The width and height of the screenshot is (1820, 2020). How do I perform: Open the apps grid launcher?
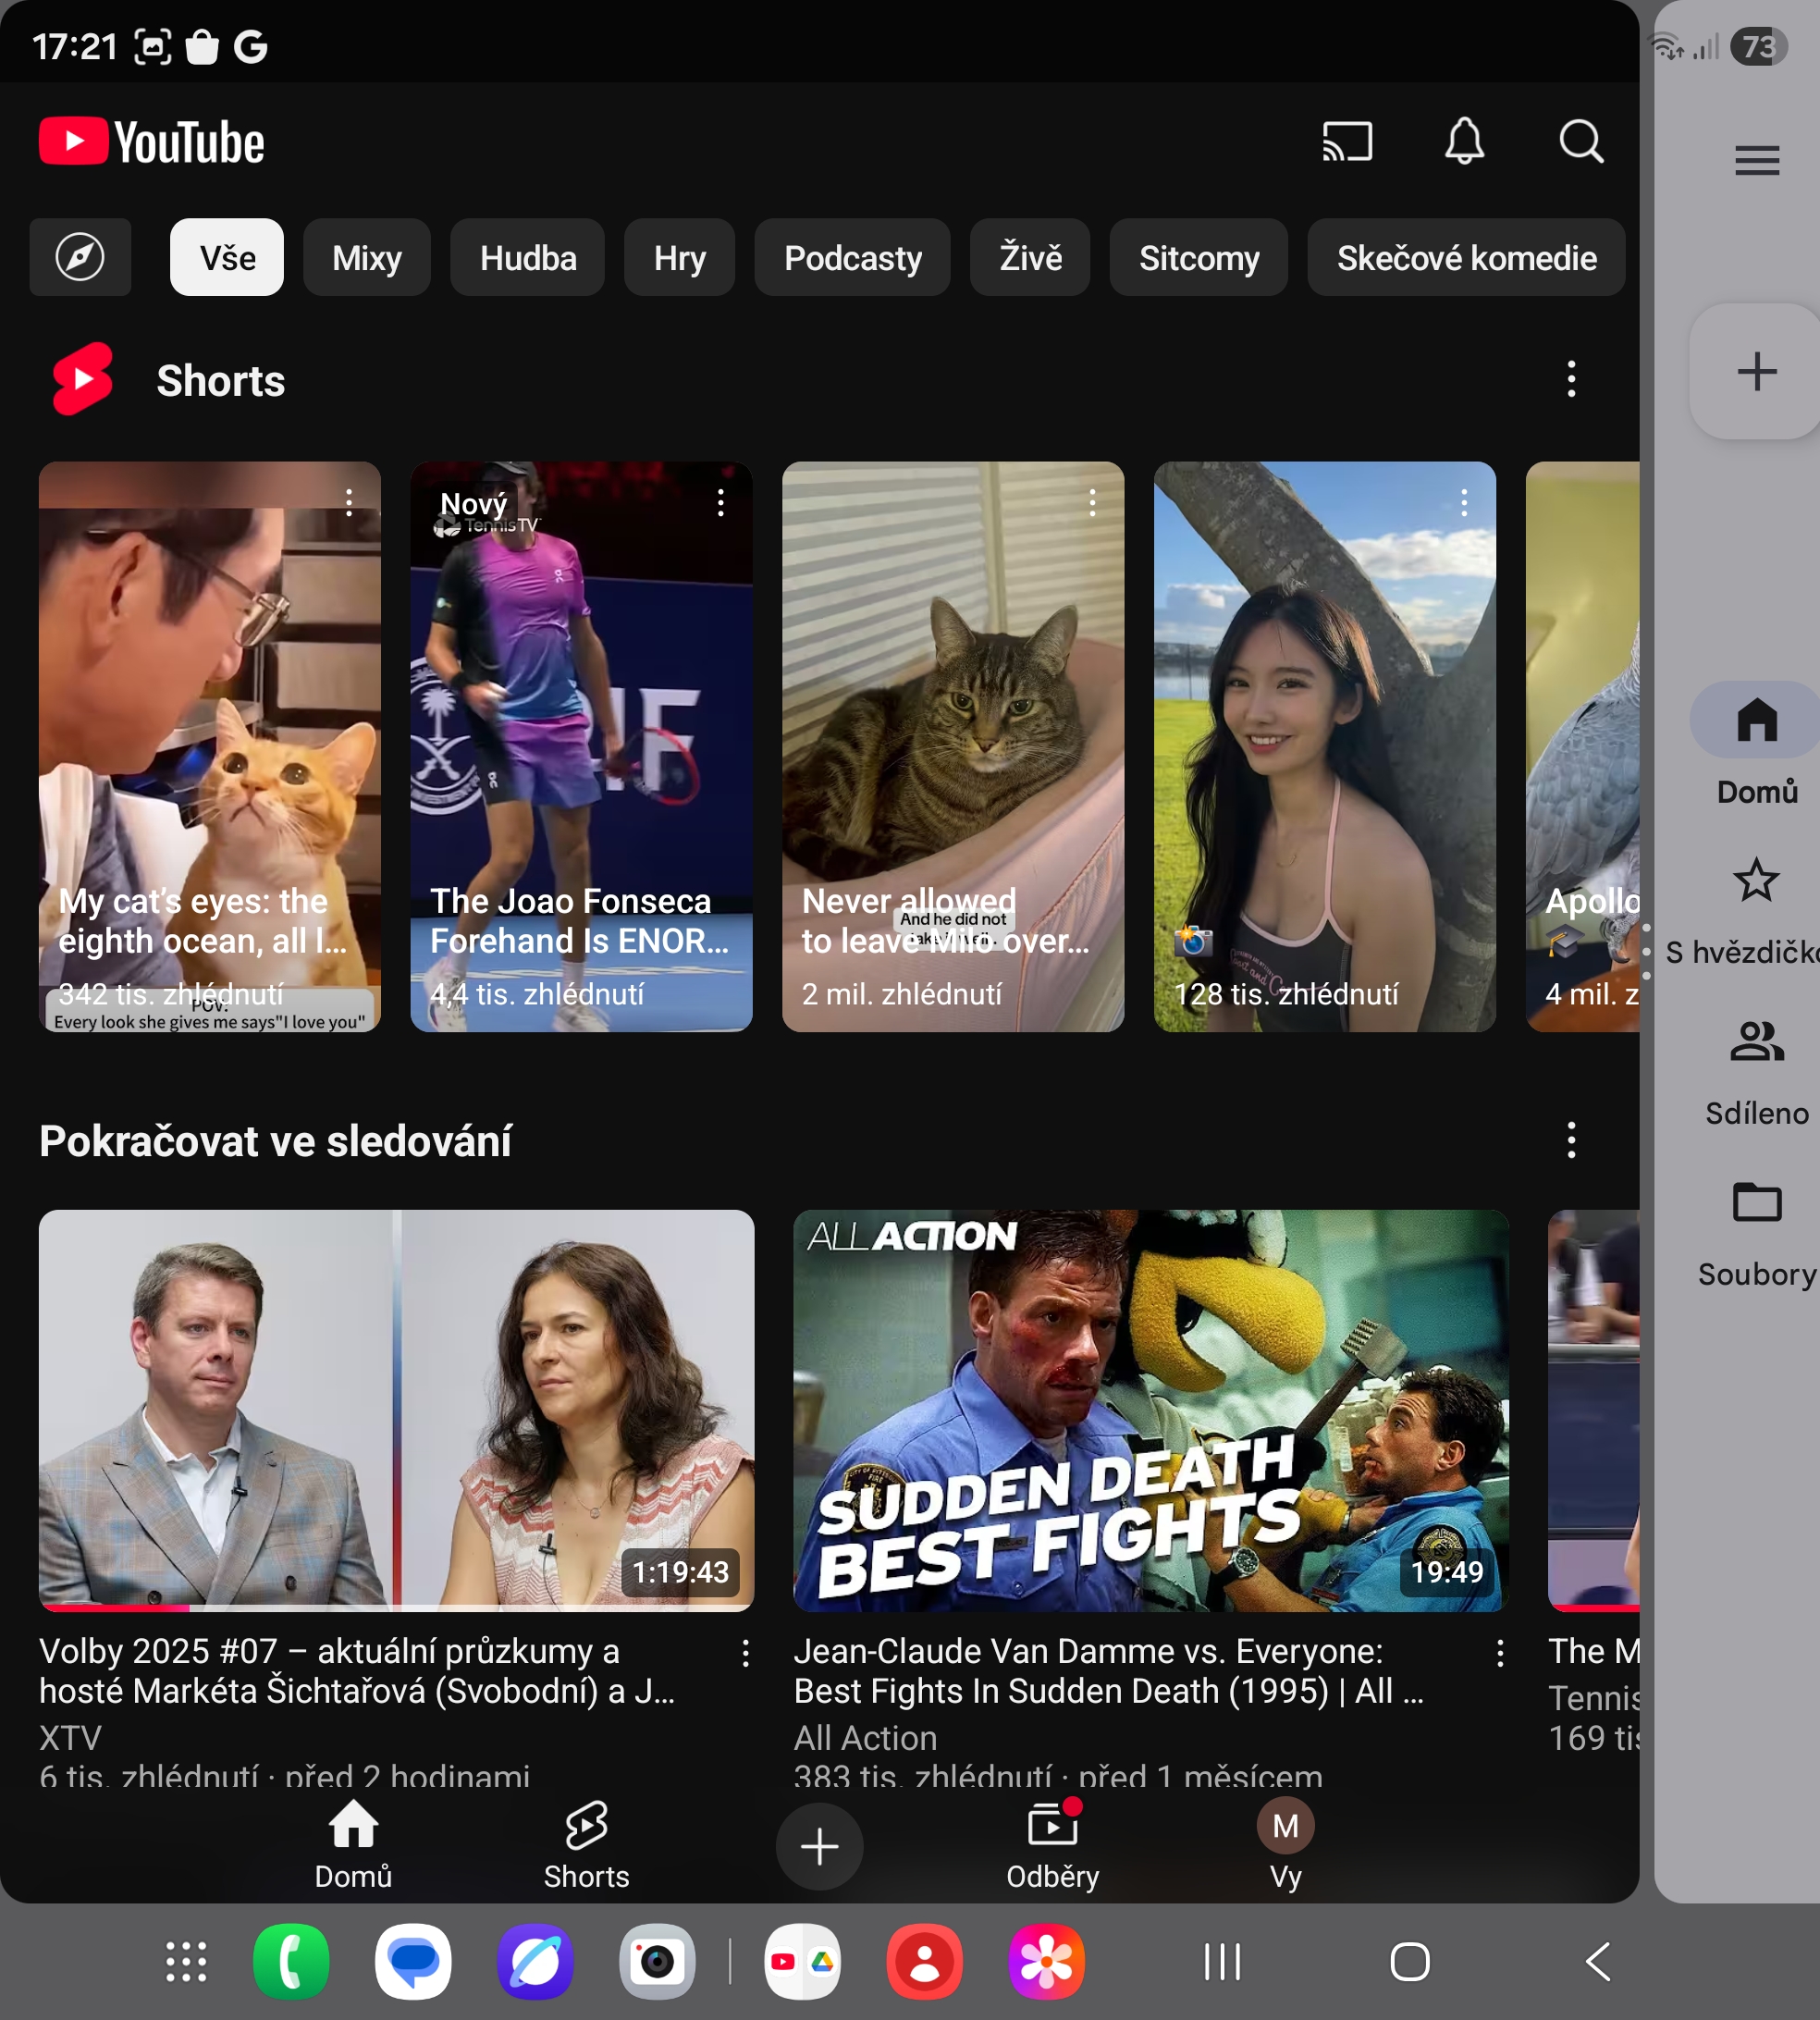coord(186,1962)
